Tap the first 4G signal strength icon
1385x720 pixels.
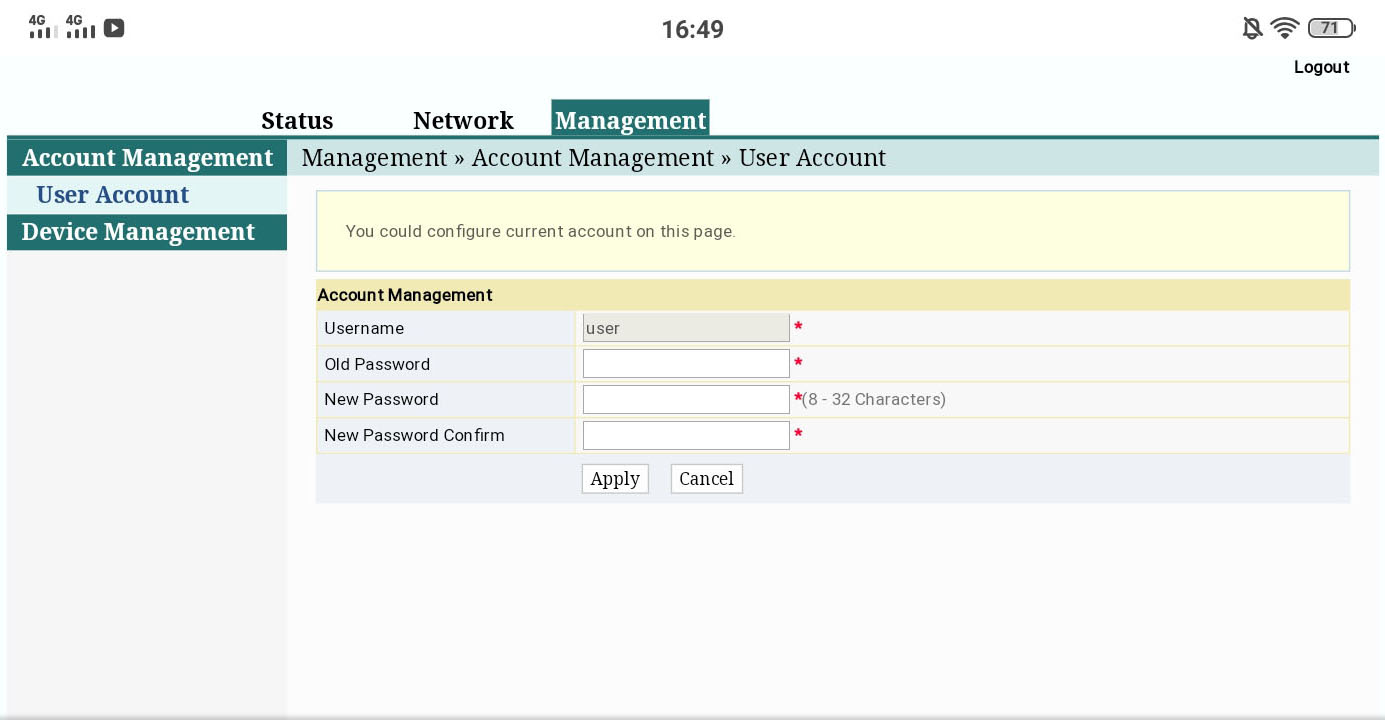click(42, 27)
